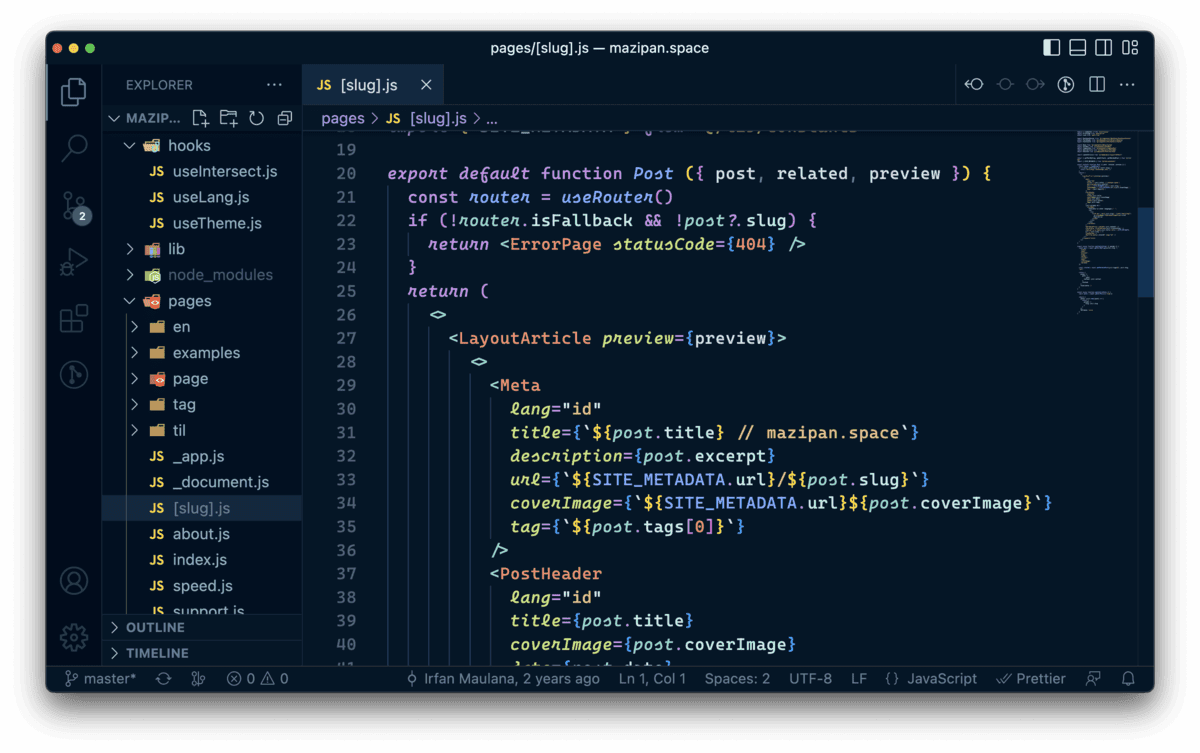The image size is (1200, 753).
Task: Open Source Control view with 2 changes
Action: (x=74, y=207)
